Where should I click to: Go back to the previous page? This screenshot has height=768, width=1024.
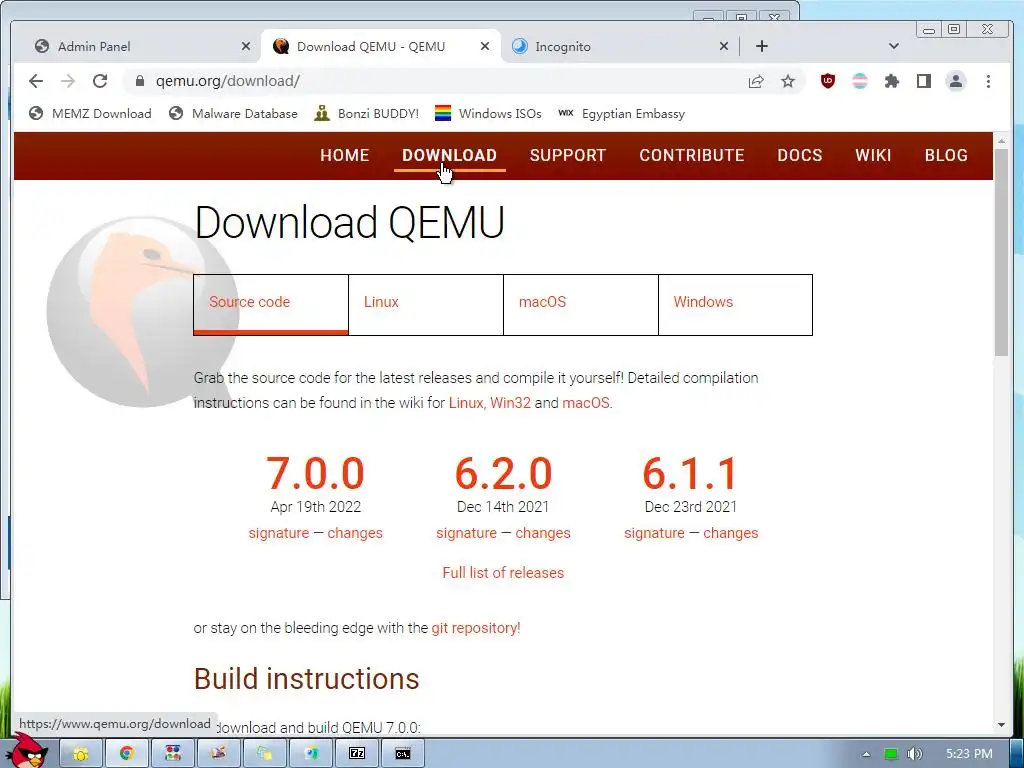tap(36, 81)
